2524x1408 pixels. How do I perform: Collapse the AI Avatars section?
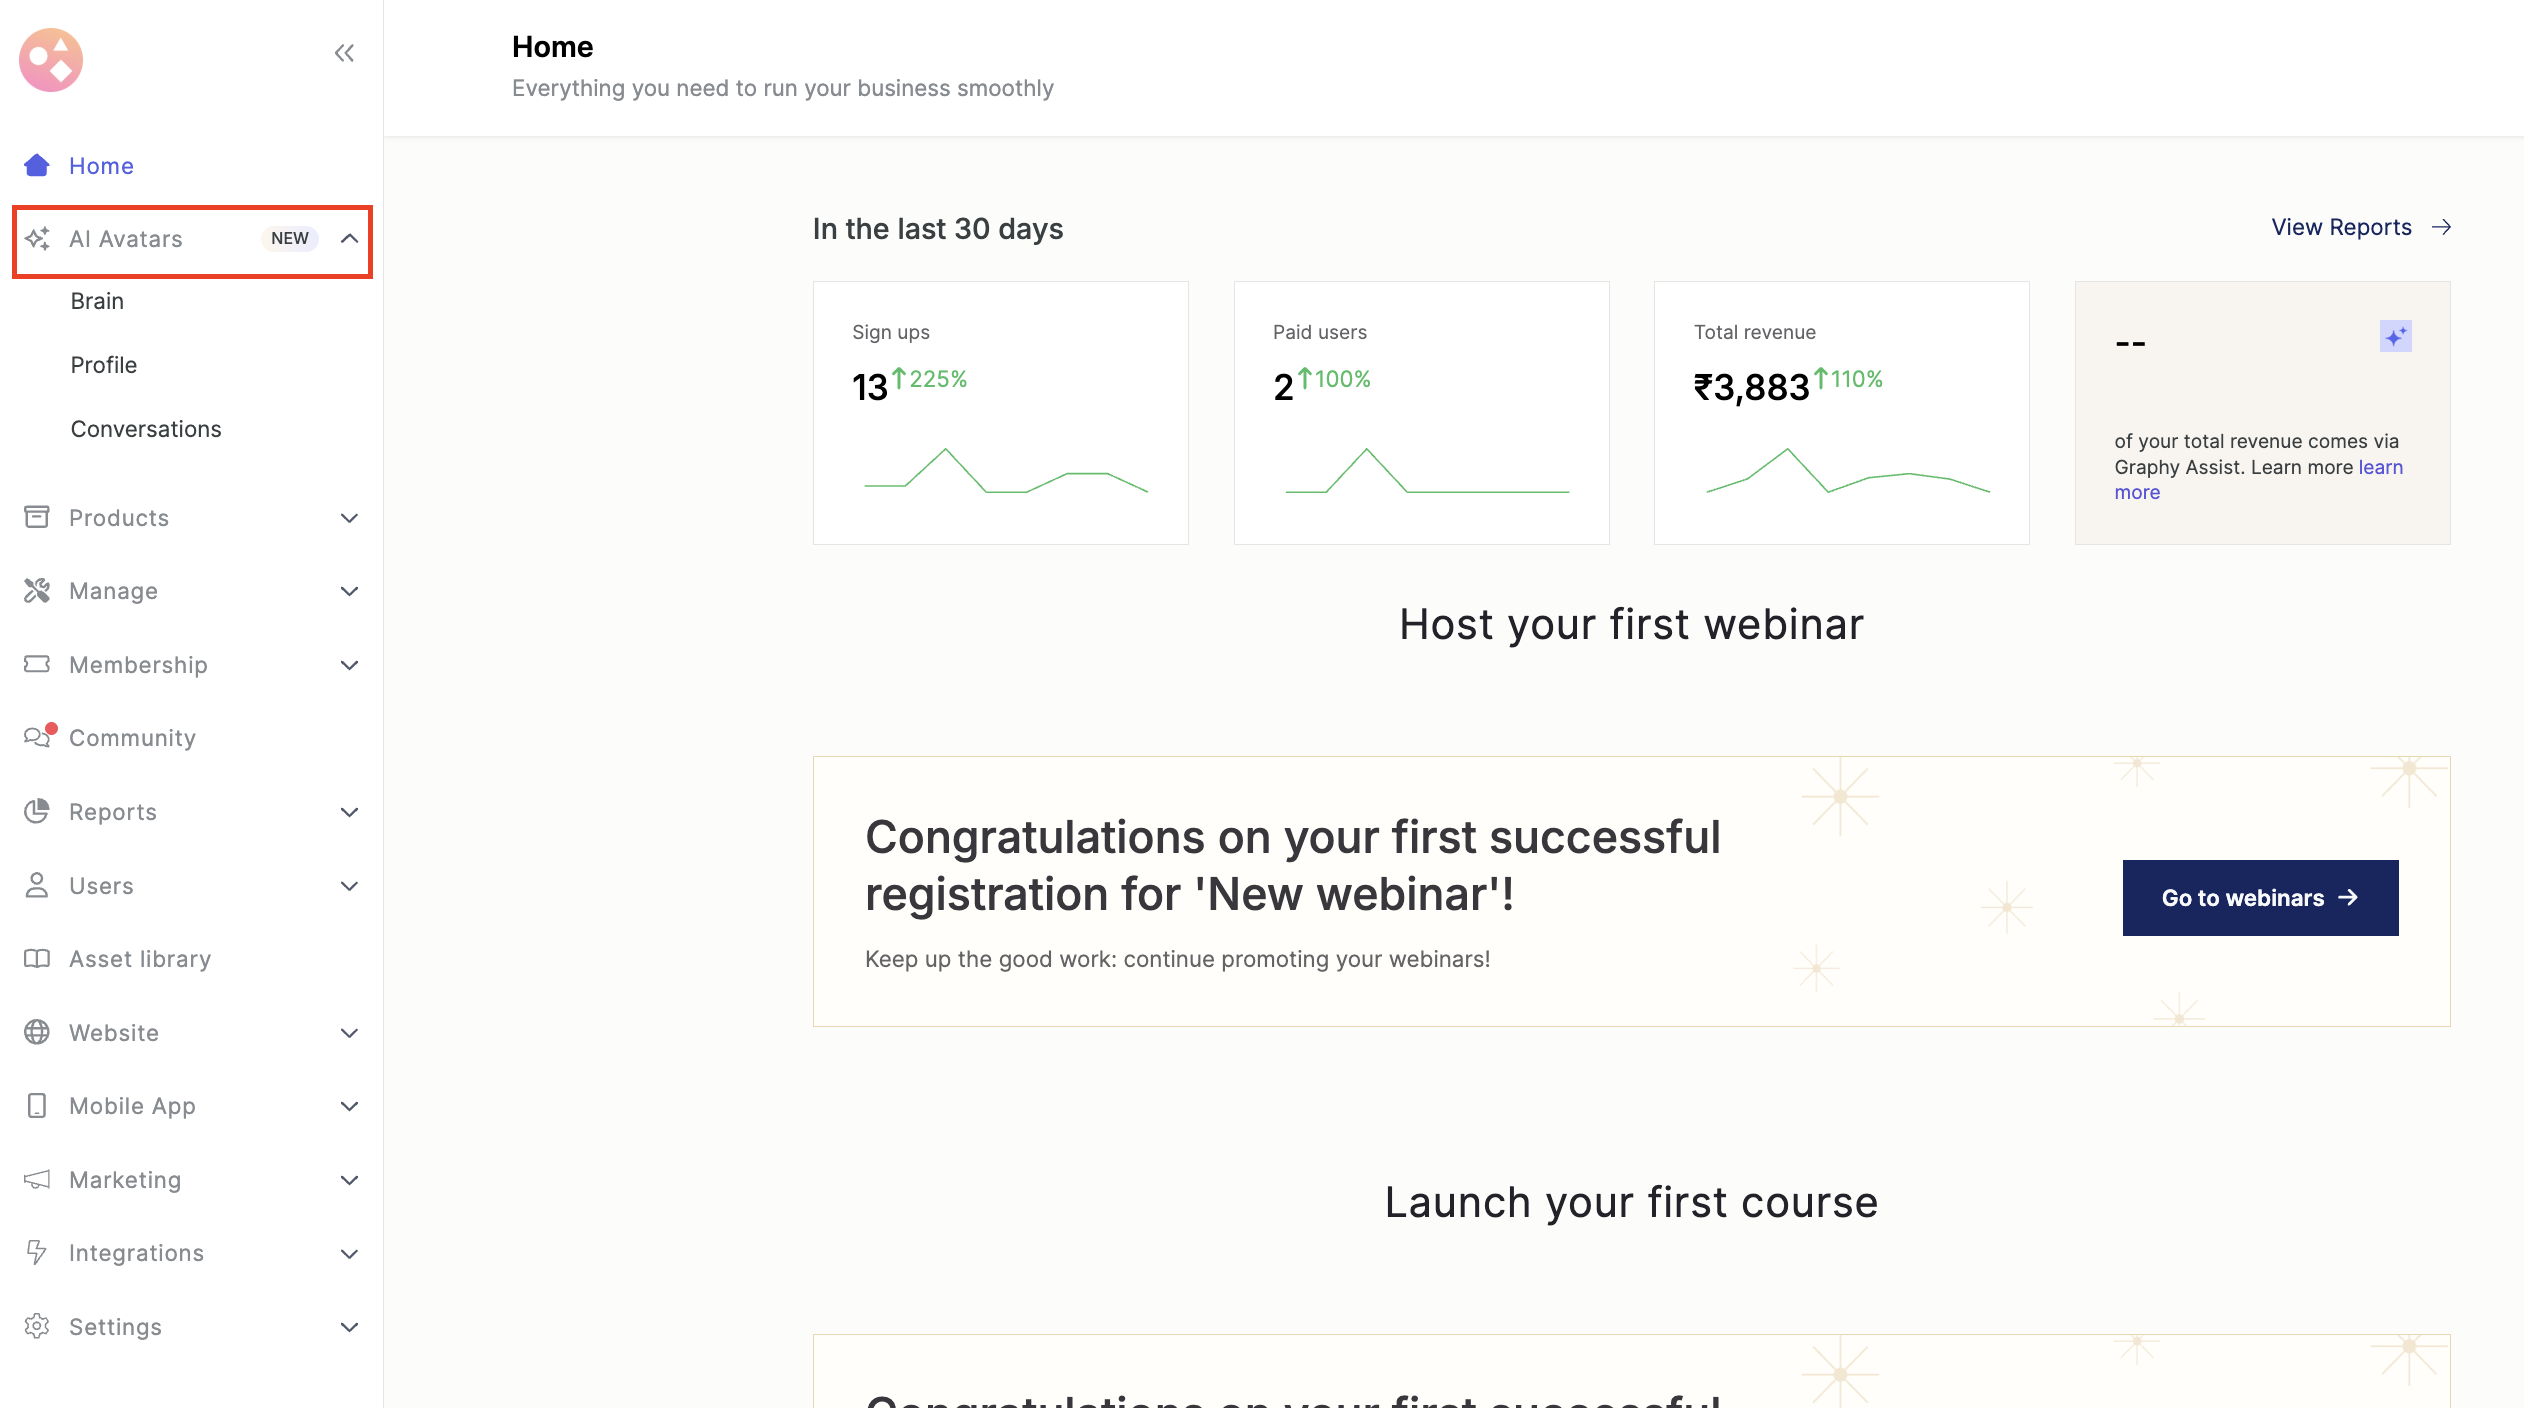click(x=349, y=239)
